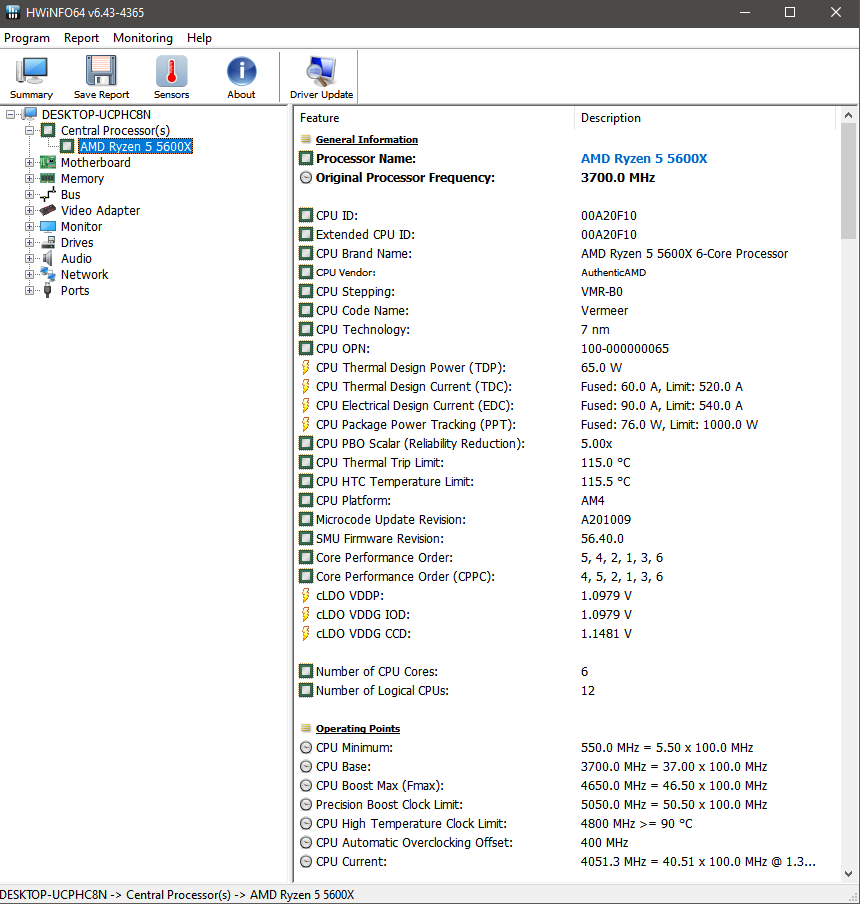The width and height of the screenshot is (860, 904).
Task: Click the Audio speaker icon in tree
Action: coord(48,258)
